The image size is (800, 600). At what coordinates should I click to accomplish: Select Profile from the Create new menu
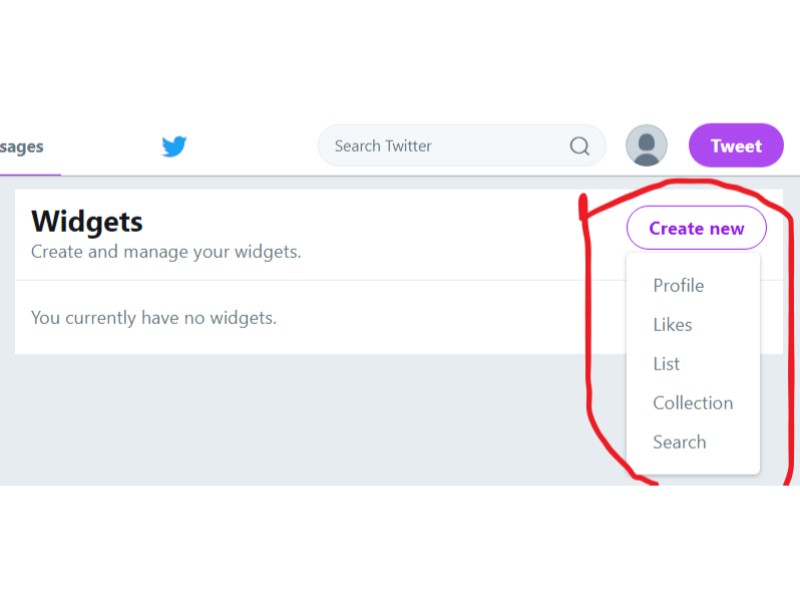678,285
